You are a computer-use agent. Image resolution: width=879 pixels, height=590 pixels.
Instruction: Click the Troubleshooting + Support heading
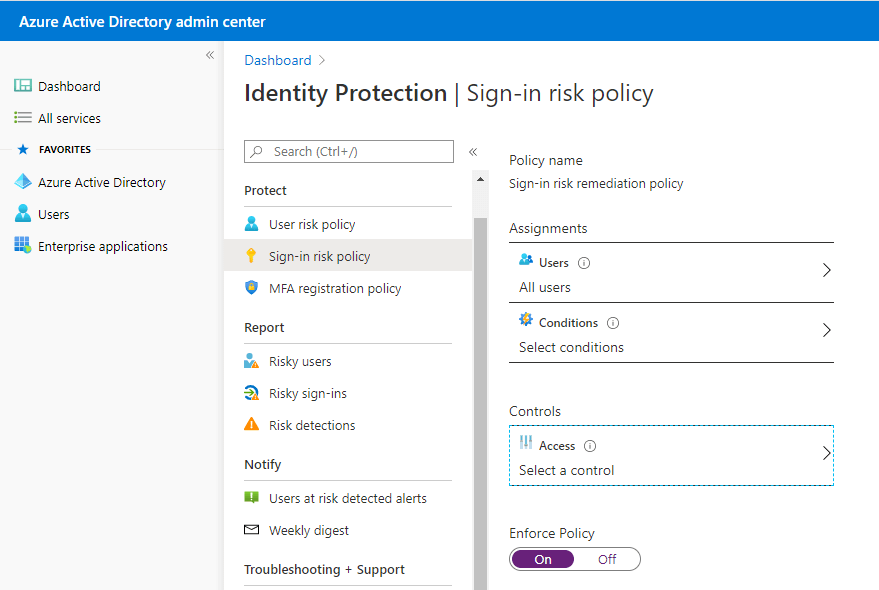[324, 569]
